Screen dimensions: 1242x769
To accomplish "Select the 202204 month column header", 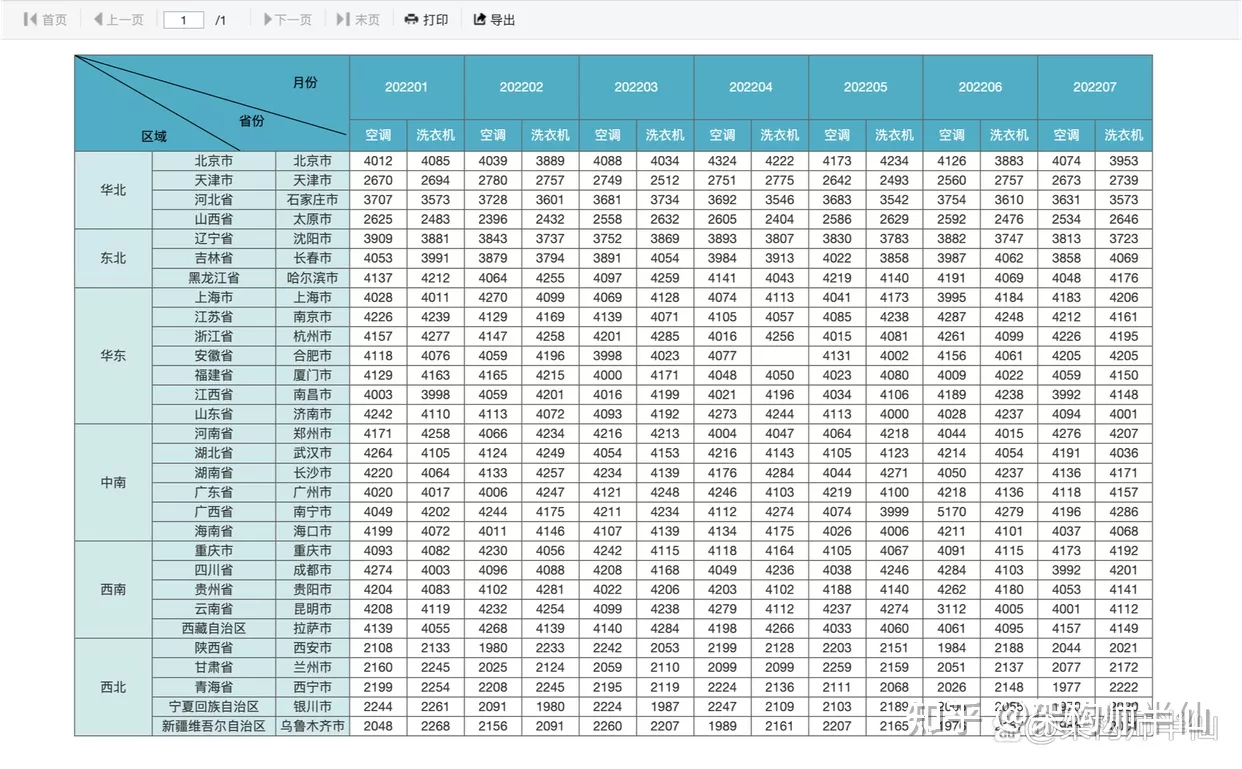I will [x=751, y=87].
